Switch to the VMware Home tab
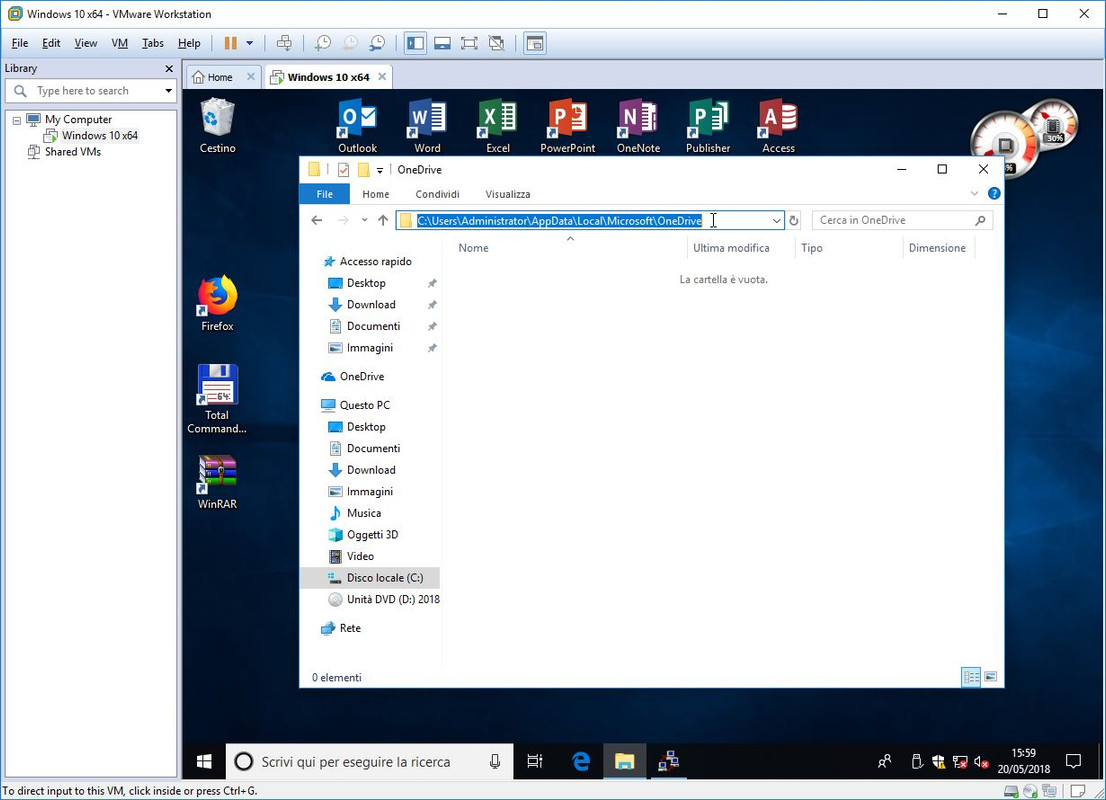Screen dimensions: 1106x800 219,77
